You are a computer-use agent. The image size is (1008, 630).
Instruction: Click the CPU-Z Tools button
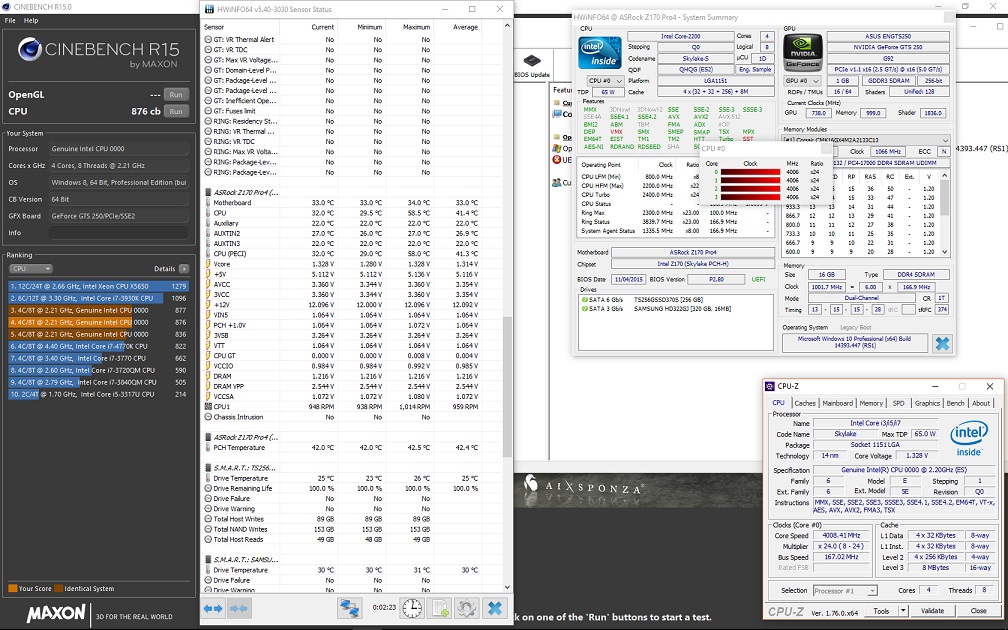click(881, 611)
